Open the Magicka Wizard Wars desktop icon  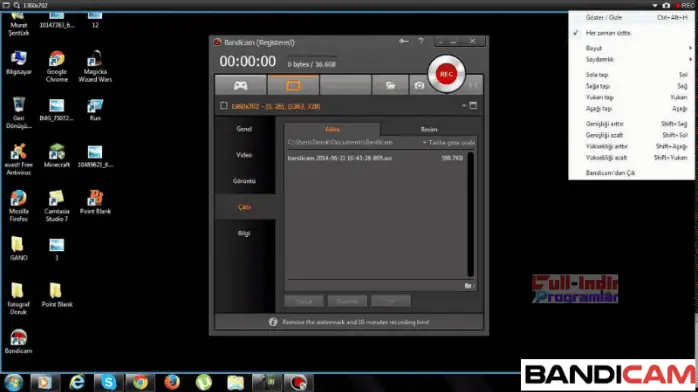[95, 67]
